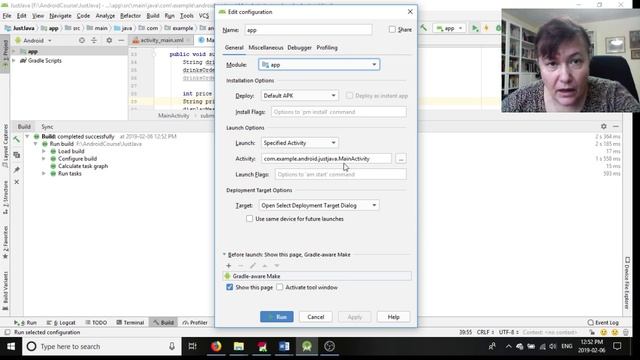Toggle Deploy as instant app checkbox
The width and height of the screenshot is (640, 360).
(349, 96)
